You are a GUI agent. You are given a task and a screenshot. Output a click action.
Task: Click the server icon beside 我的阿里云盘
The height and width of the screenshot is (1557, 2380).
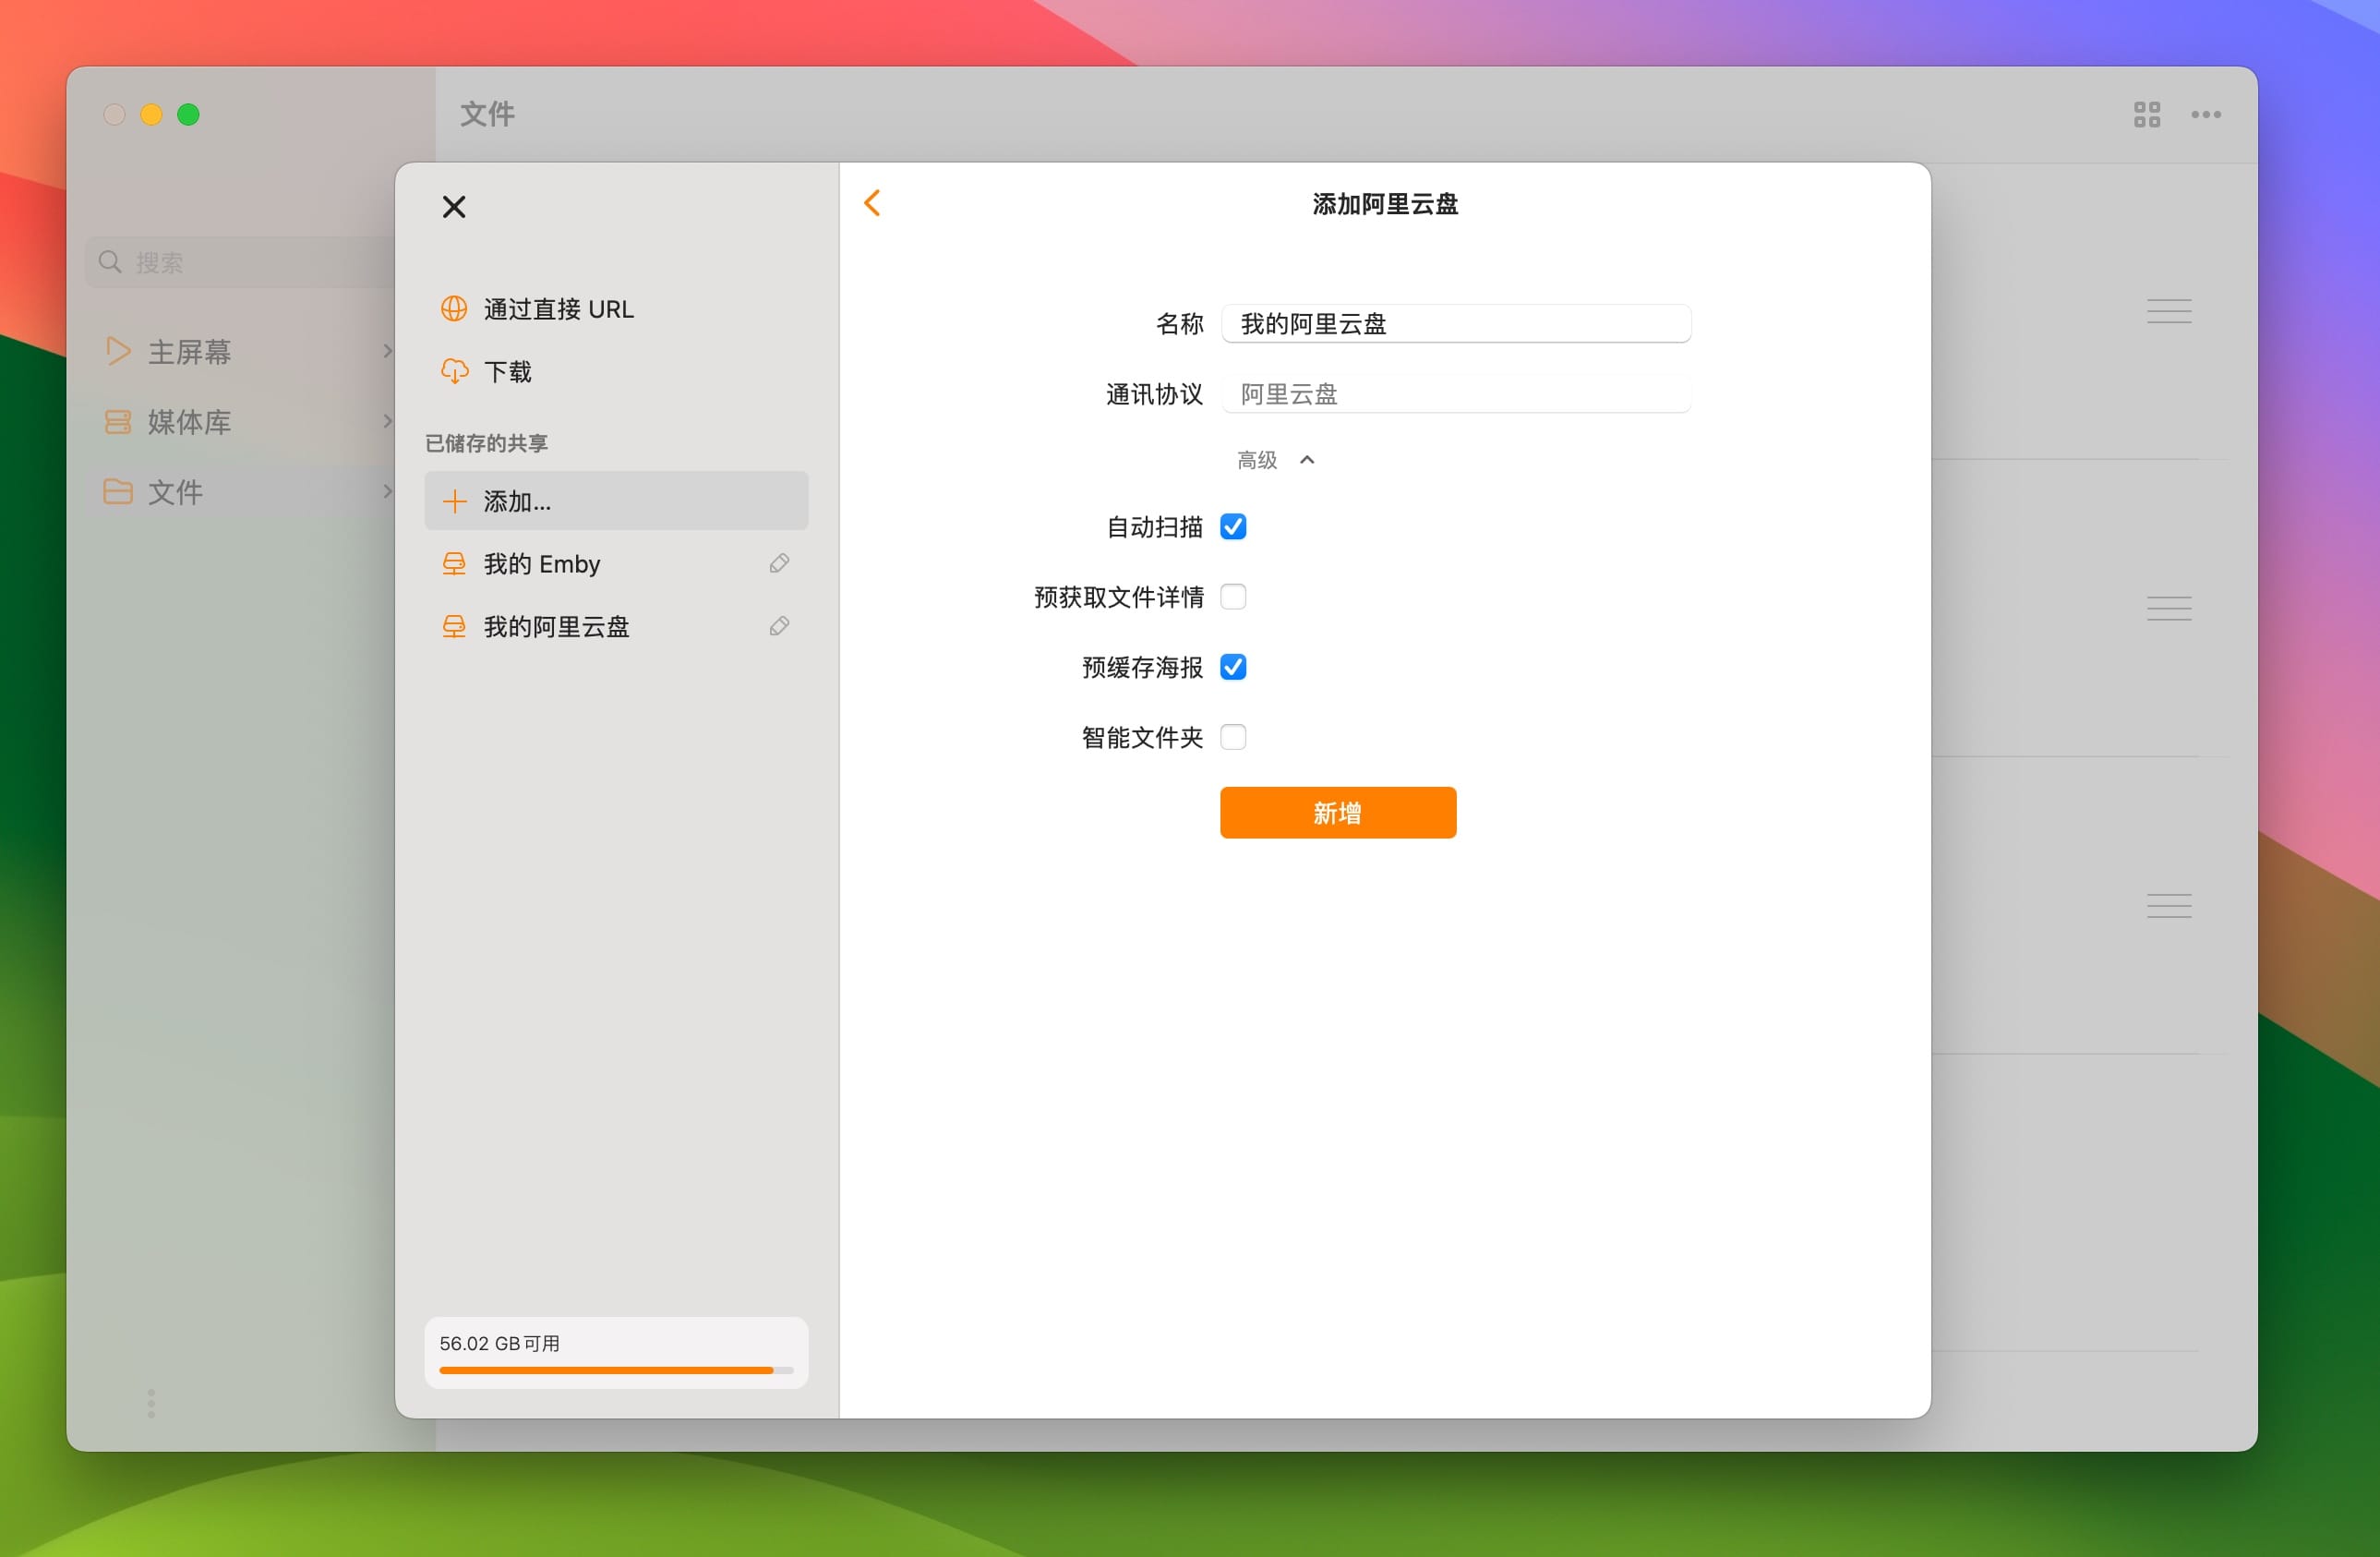pyautogui.click(x=454, y=627)
